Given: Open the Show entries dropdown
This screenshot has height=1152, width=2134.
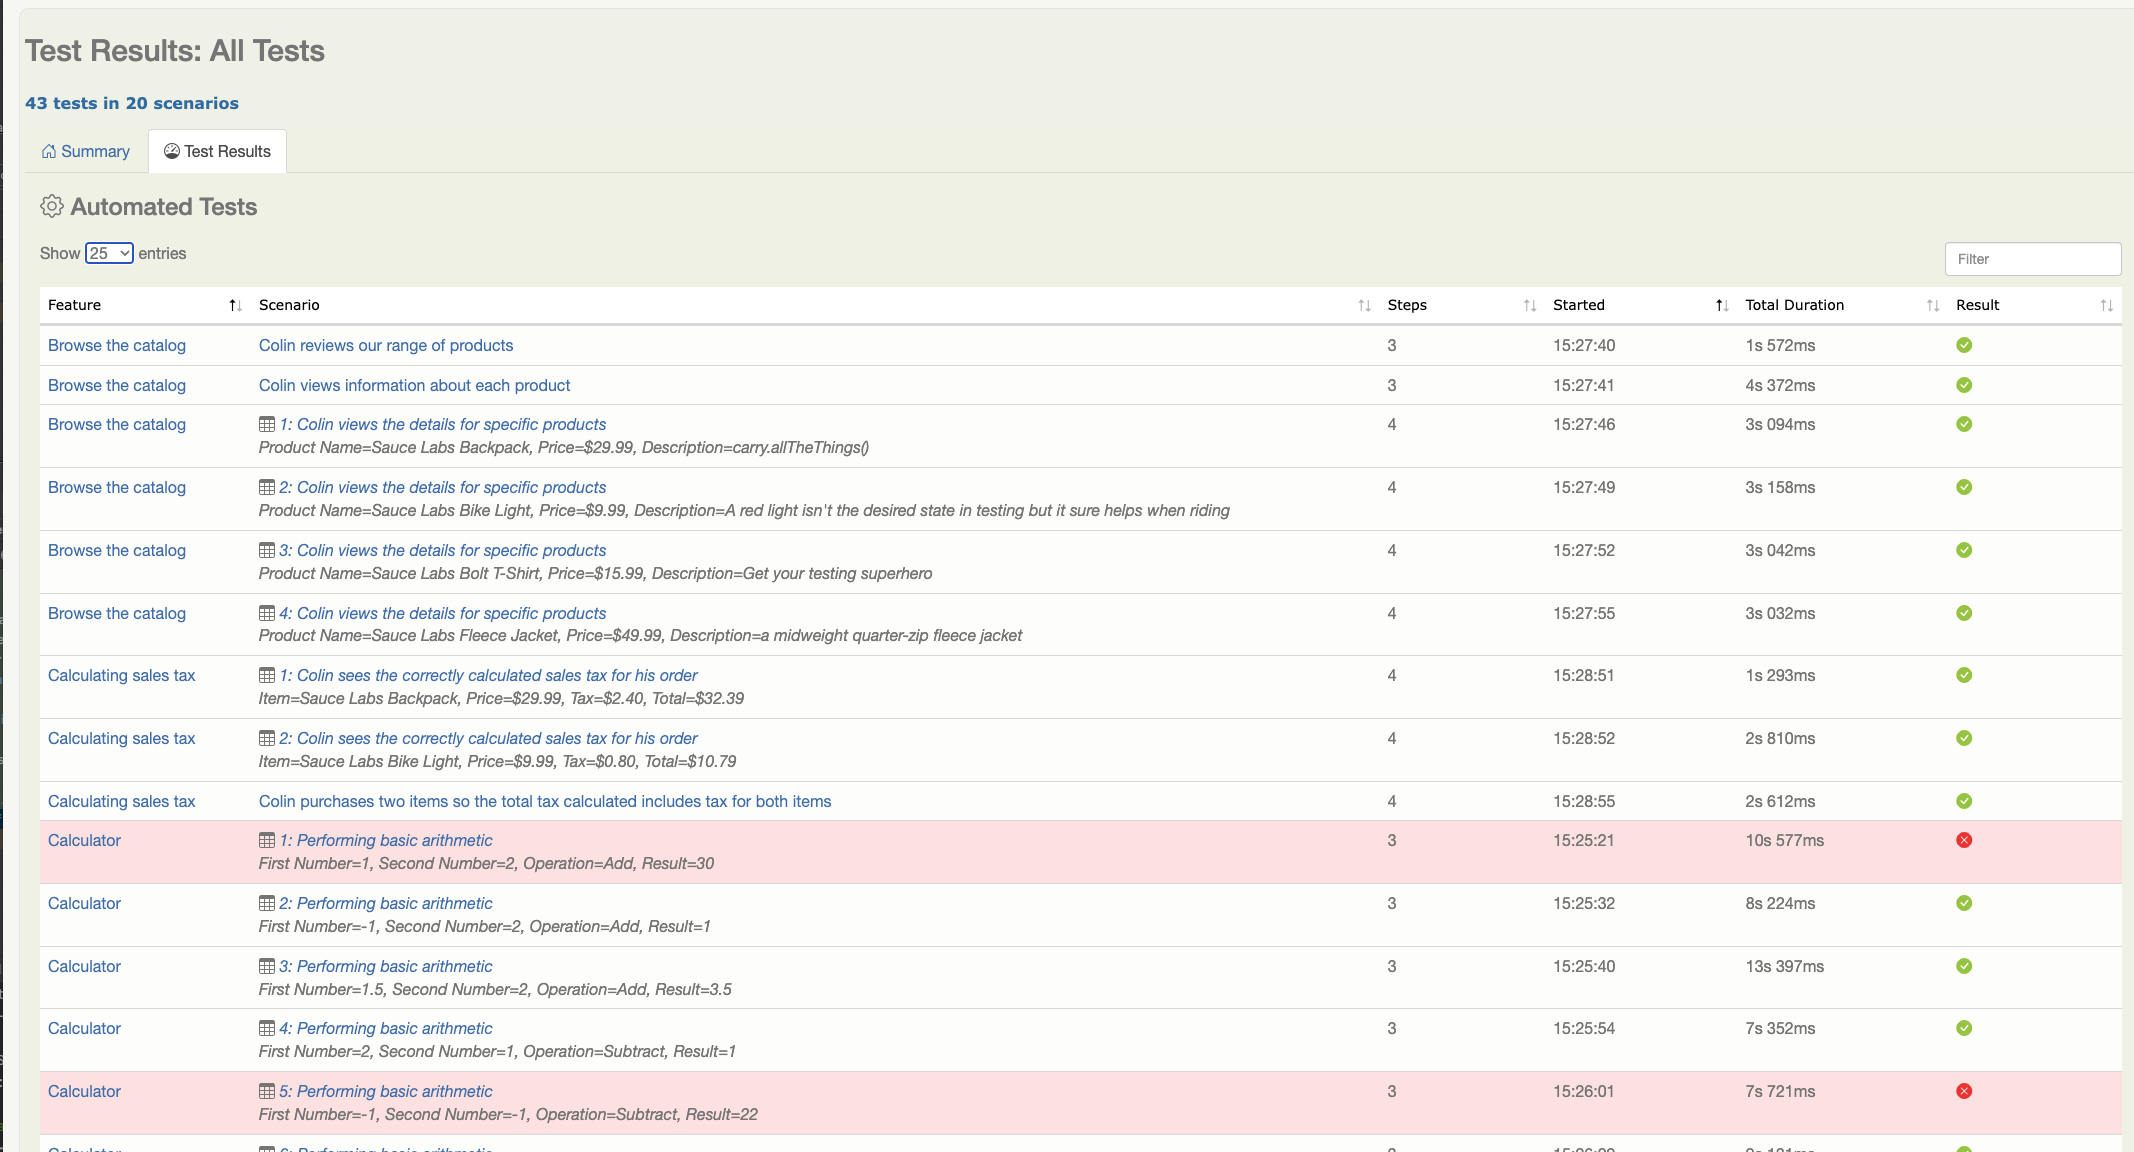Looking at the screenshot, I should [109, 253].
